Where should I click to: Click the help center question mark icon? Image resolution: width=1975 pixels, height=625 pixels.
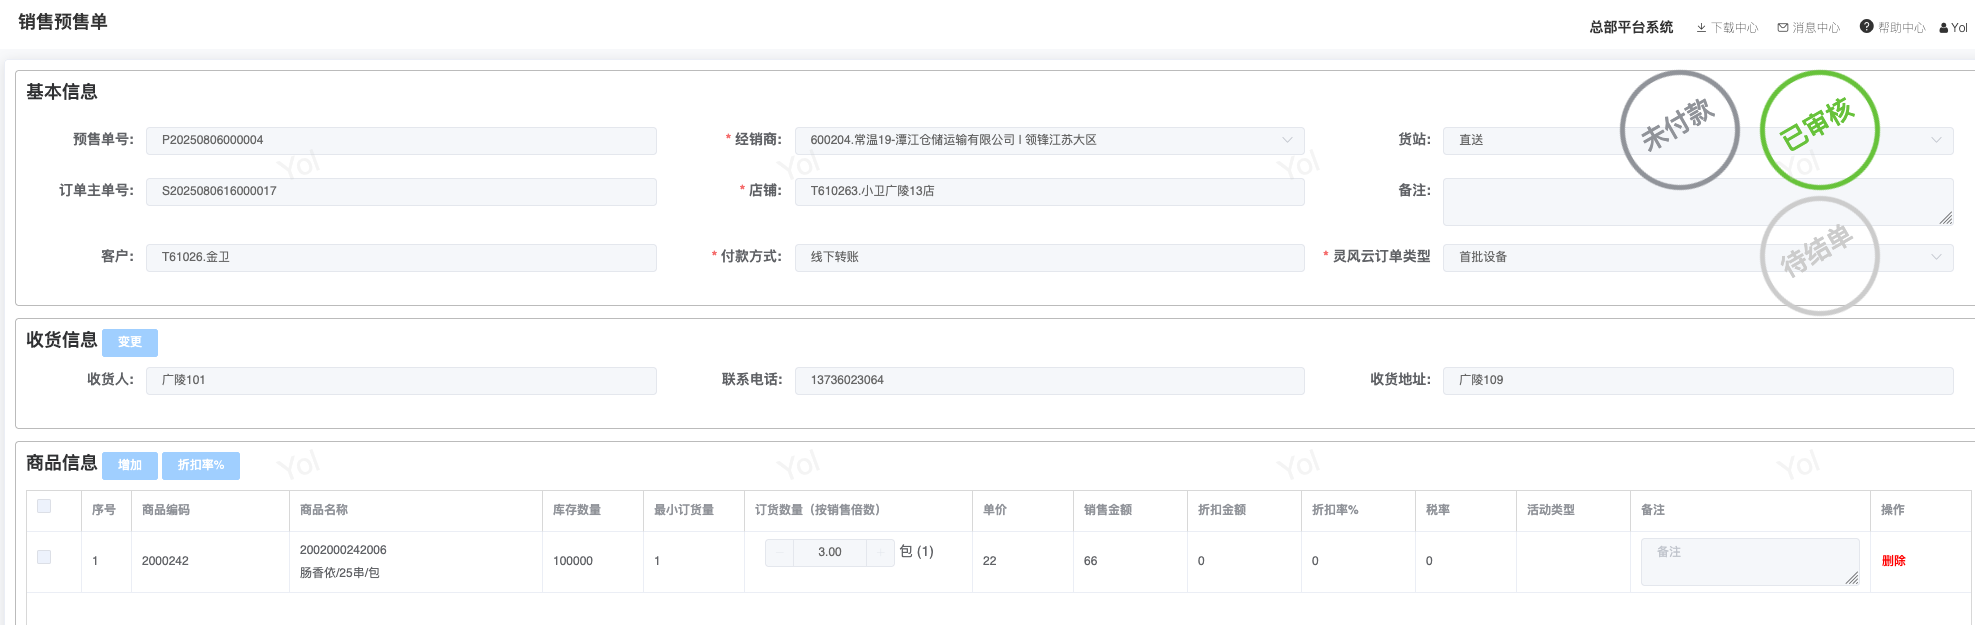[1866, 27]
